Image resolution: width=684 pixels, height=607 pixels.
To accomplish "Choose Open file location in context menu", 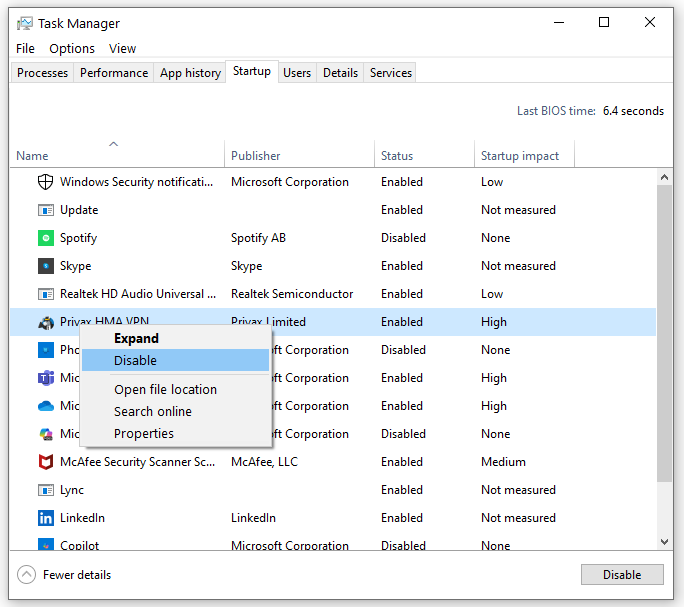I will 175,389.
